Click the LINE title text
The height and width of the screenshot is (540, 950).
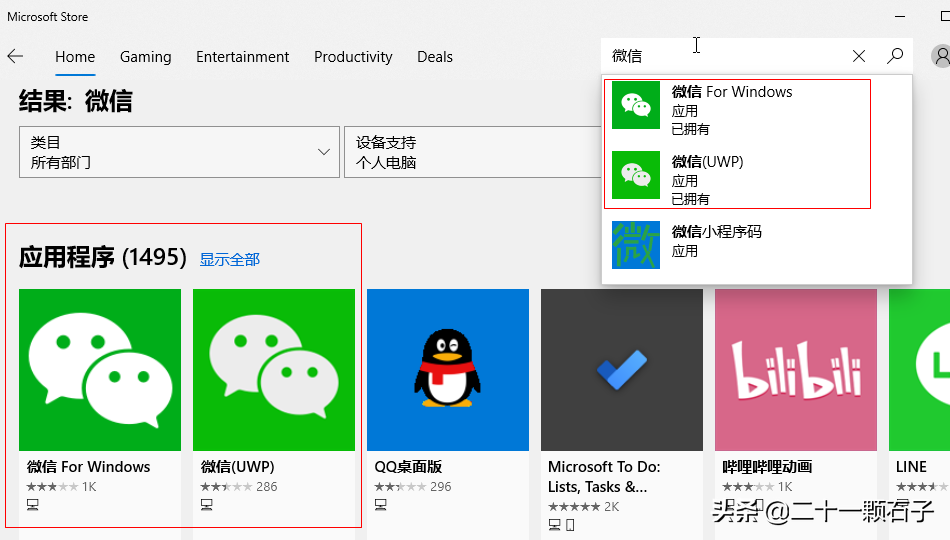click(x=911, y=467)
